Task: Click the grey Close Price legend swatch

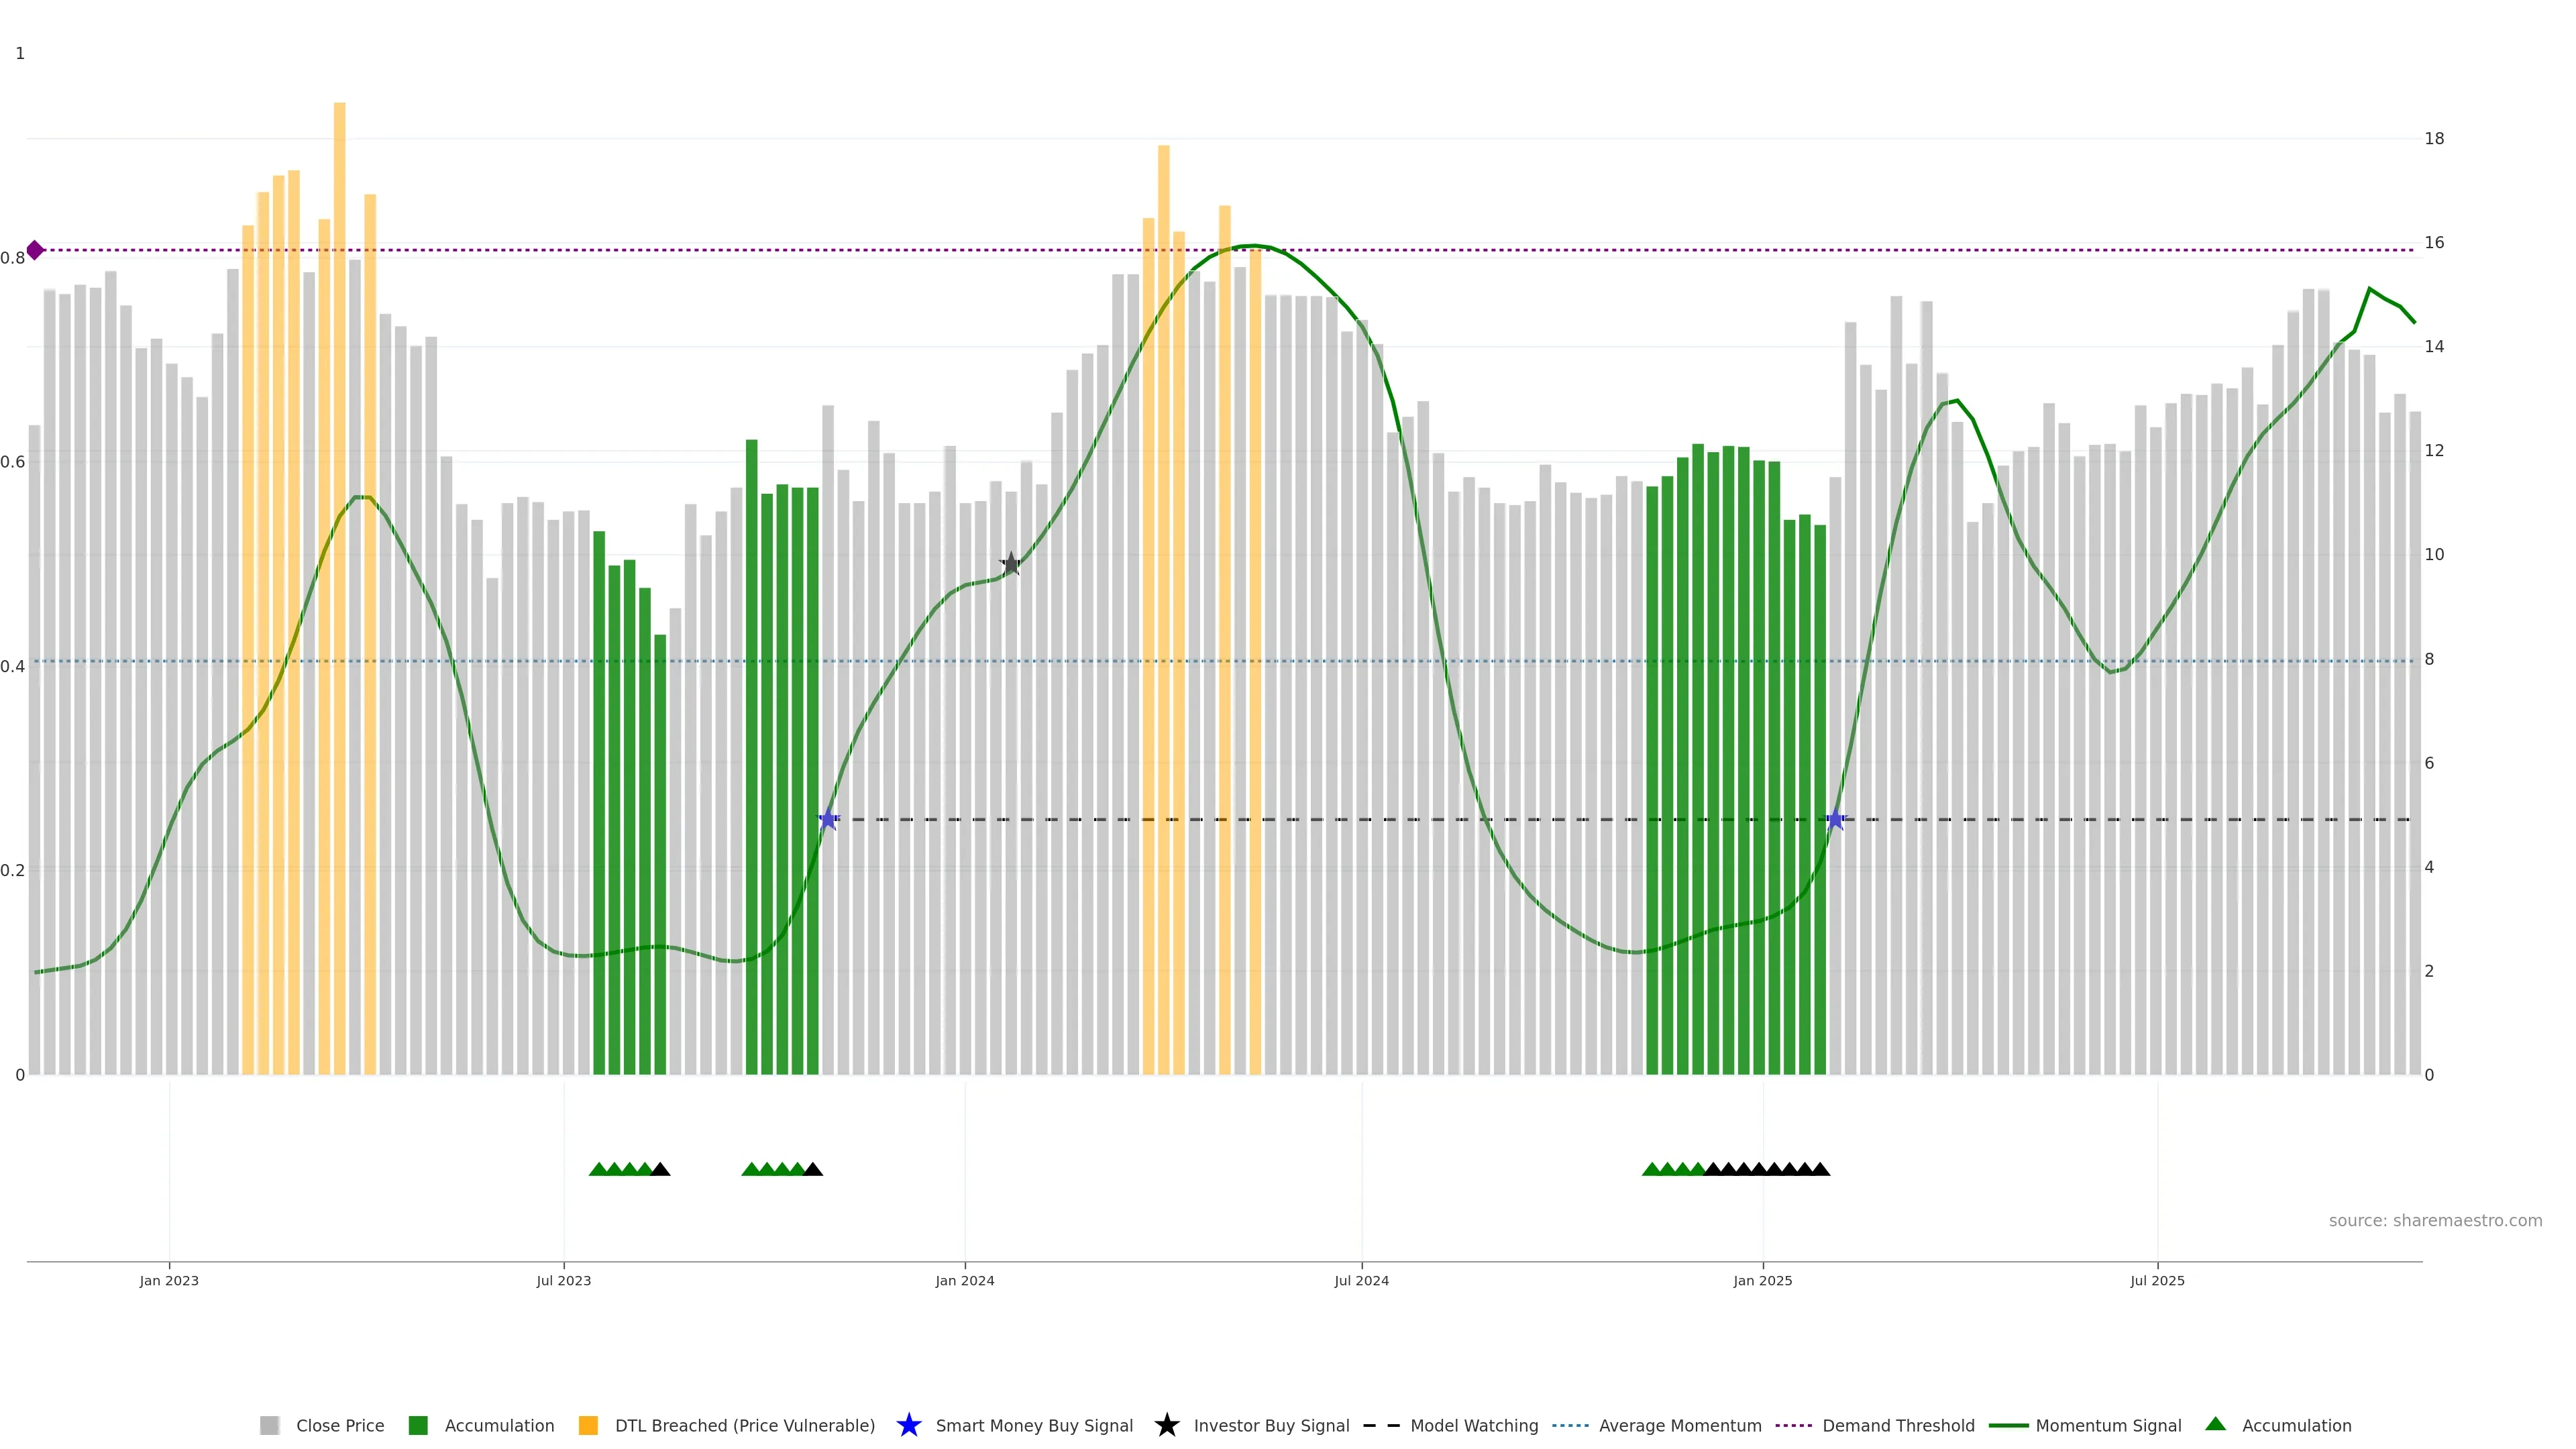Action: tap(269, 1425)
